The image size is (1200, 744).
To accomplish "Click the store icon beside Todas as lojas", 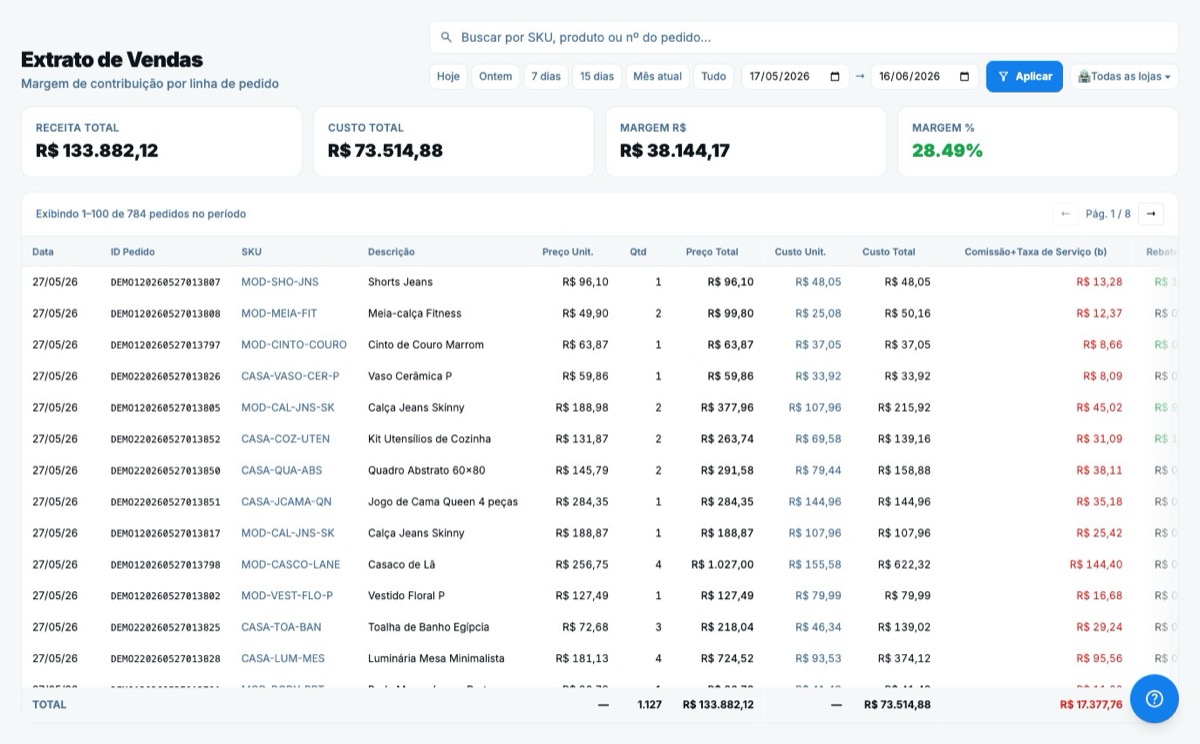I will pos(1084,77).
